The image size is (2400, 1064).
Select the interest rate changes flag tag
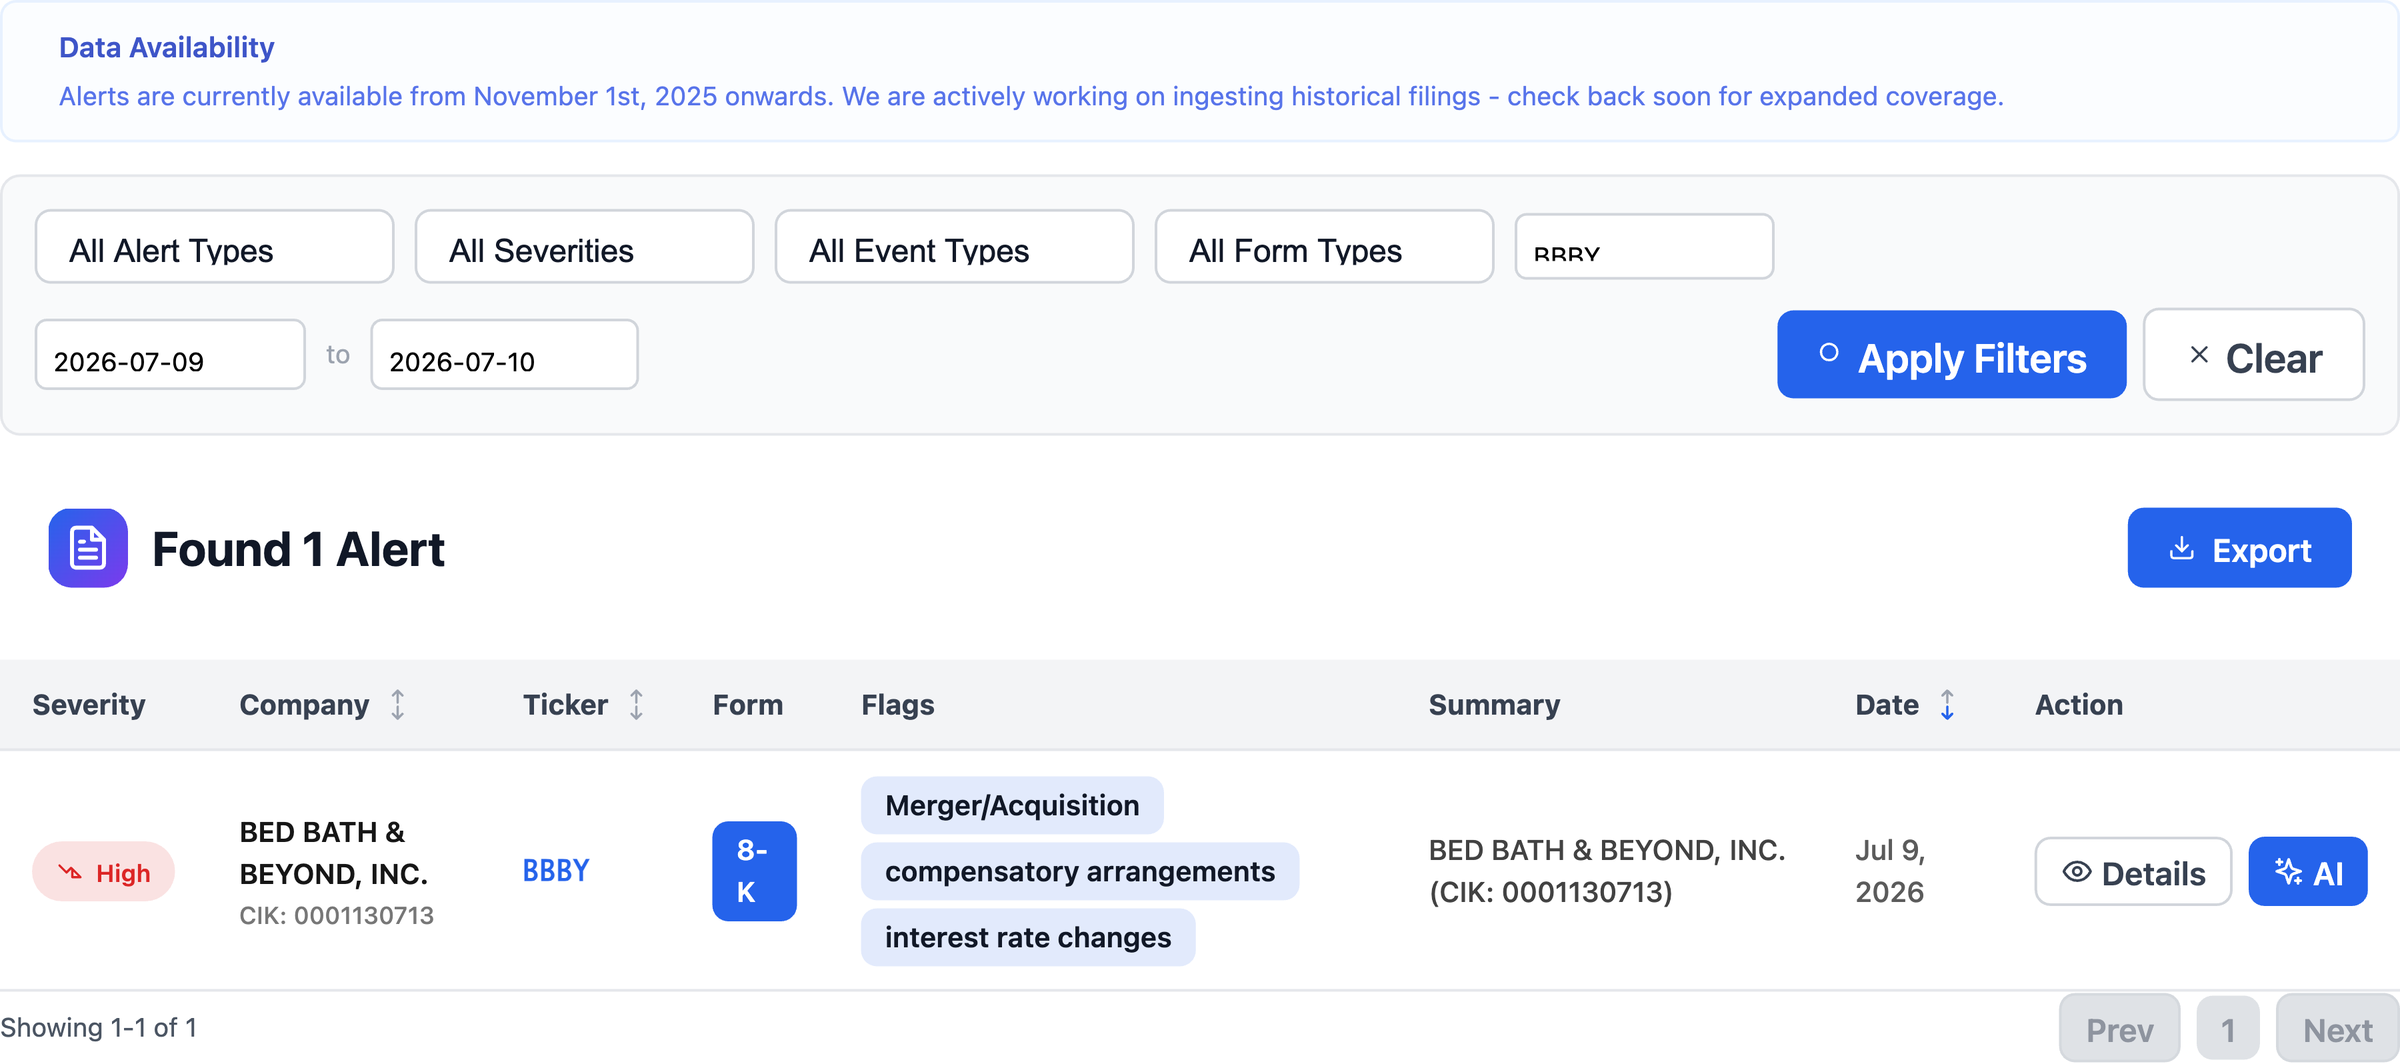coord(1028,937)
